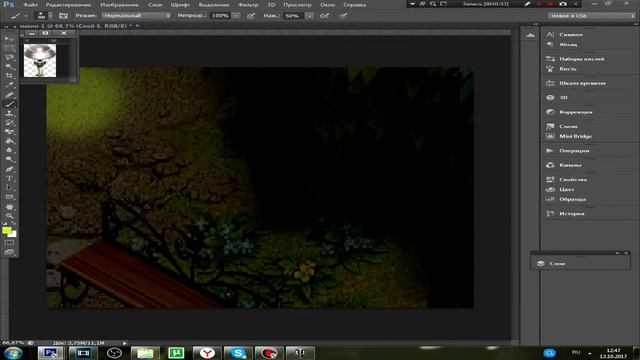Toggle pressure for brush size
640x360 pixels.
(x=344, y=16)
